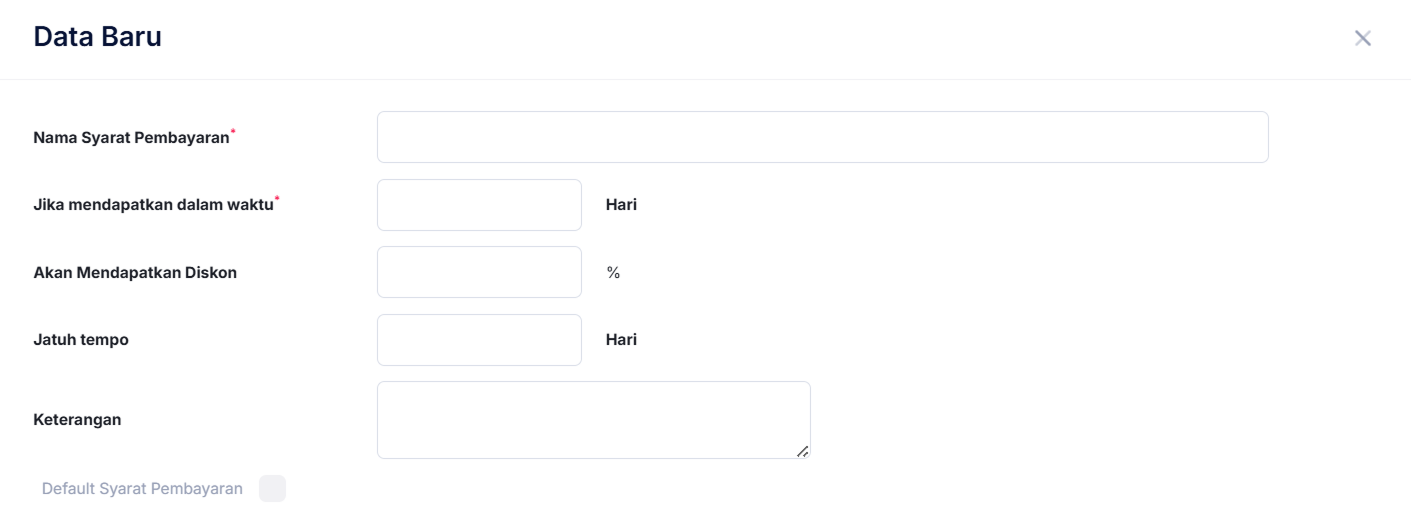
Task: Click the Hari unit beside Jika mendapatkan field
Action: 621,205
